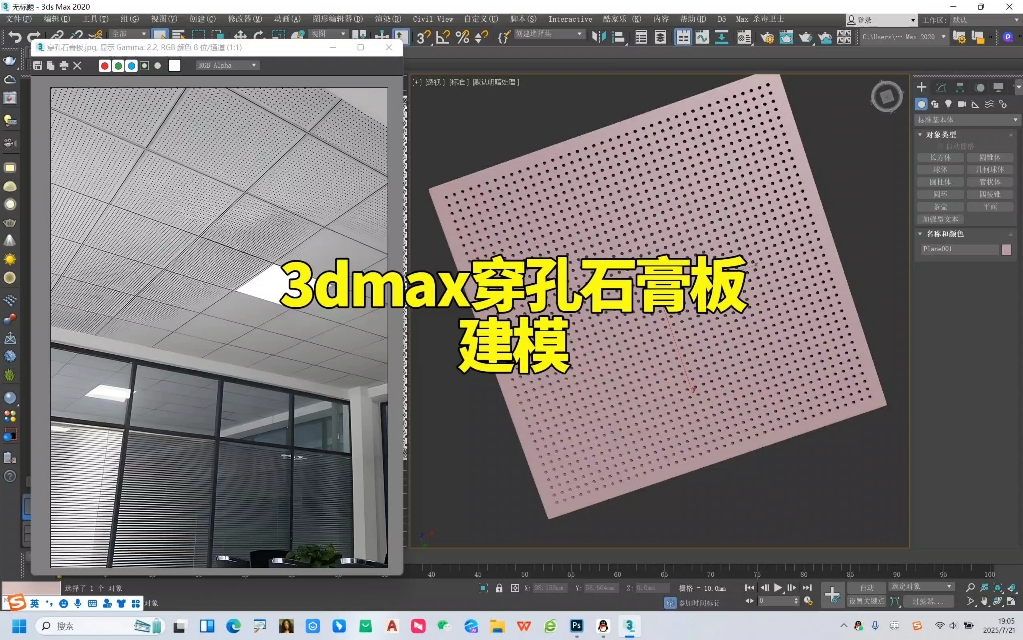The width and height of the screenshot is (1023, 640).
Task: Open the Lights creation category
Action: pyautogui.click(x=948, y=103)
